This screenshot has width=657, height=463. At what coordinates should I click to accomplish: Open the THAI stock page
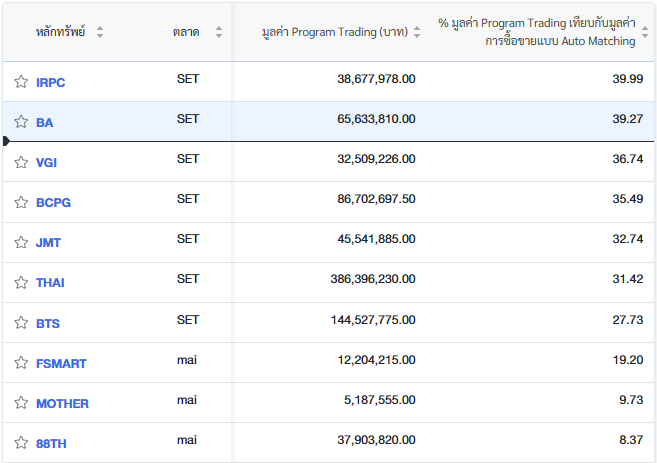[x=50, y=283]
